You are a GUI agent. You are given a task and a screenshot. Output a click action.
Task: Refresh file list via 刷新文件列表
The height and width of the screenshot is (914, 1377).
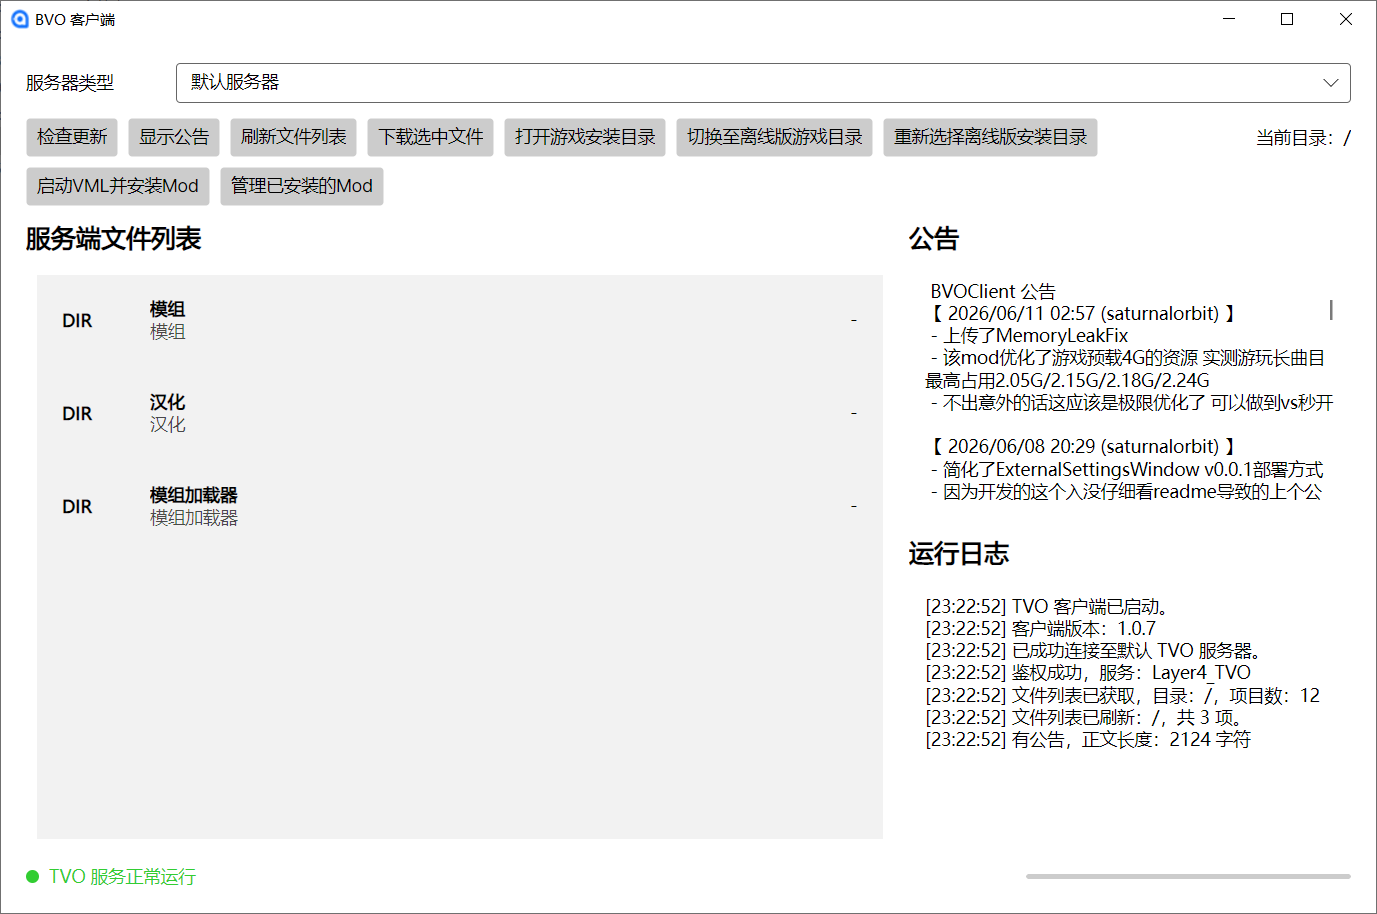(x=293, y=137)
